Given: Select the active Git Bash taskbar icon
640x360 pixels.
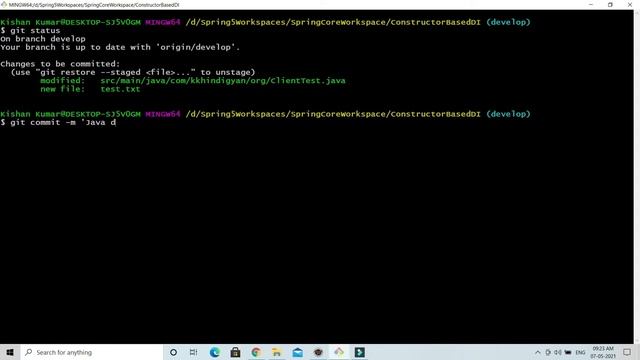Looking at the screenshot, I should pyautogui.click(x=339, y=352).
